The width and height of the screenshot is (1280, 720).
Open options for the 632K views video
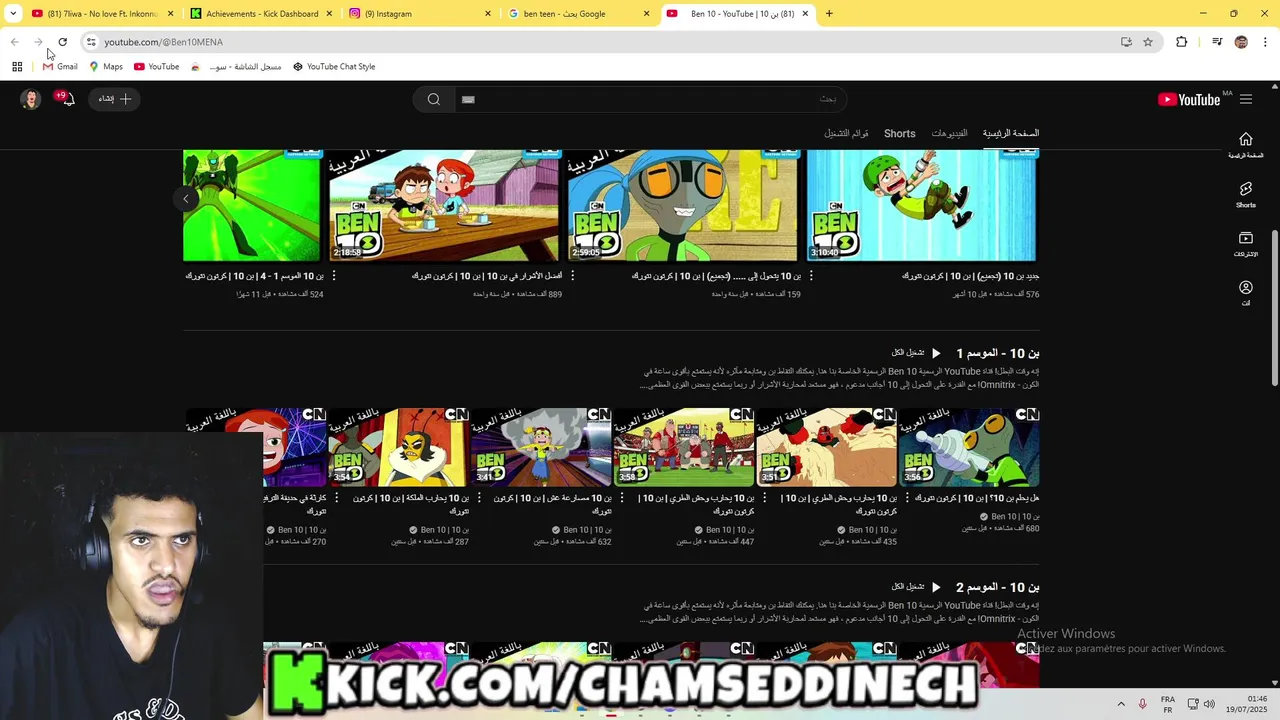coord(479,498)
